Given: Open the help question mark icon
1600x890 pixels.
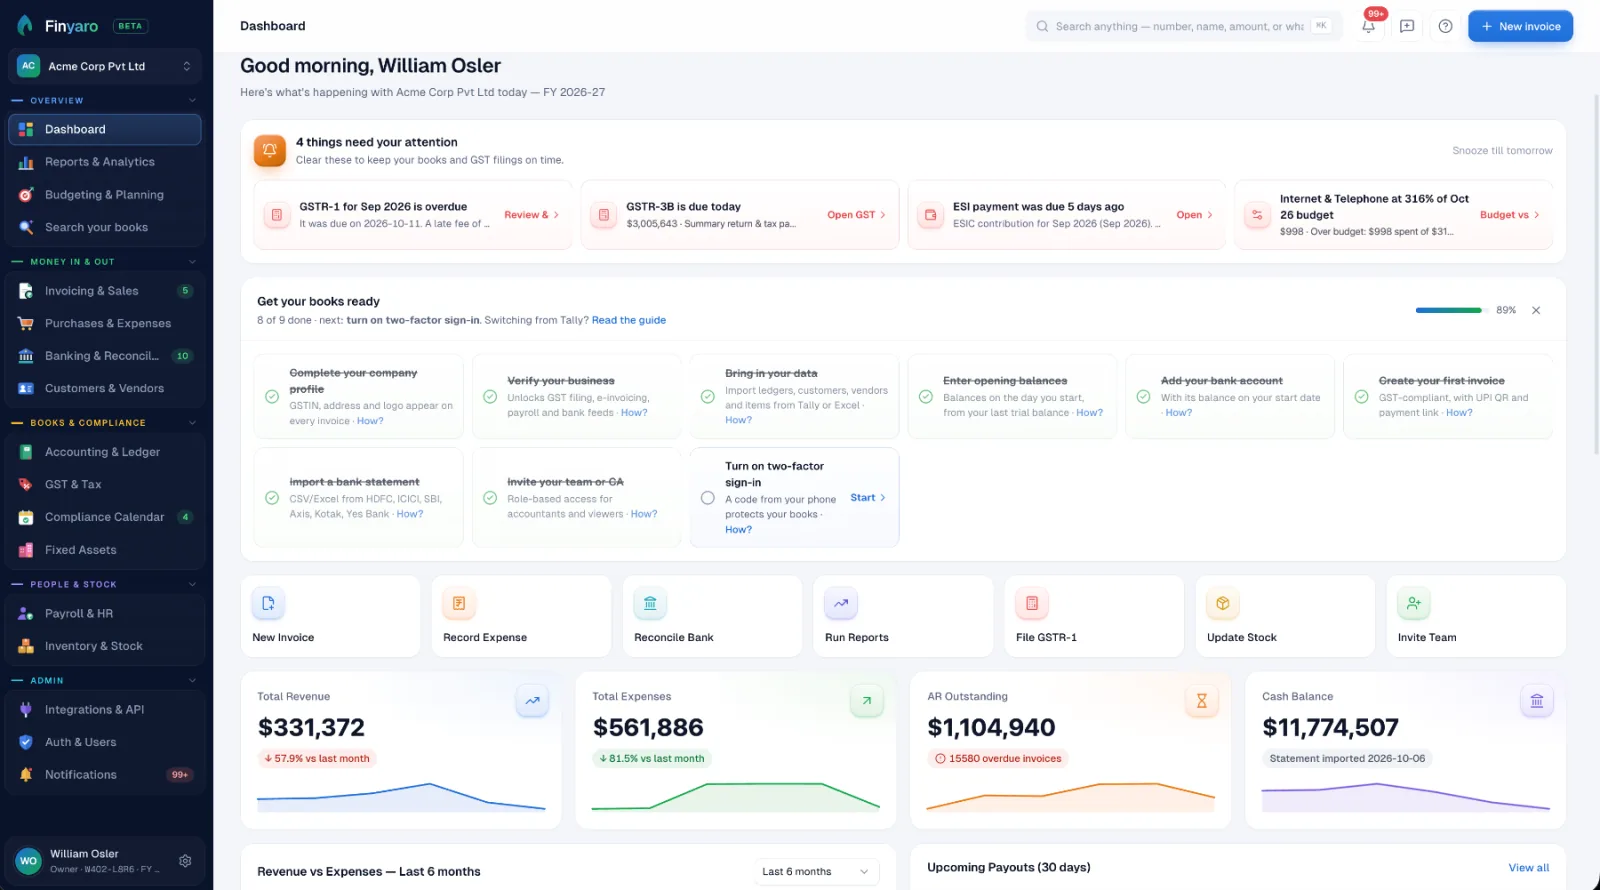Looking at the screenshot, I should click(1445, 26).
